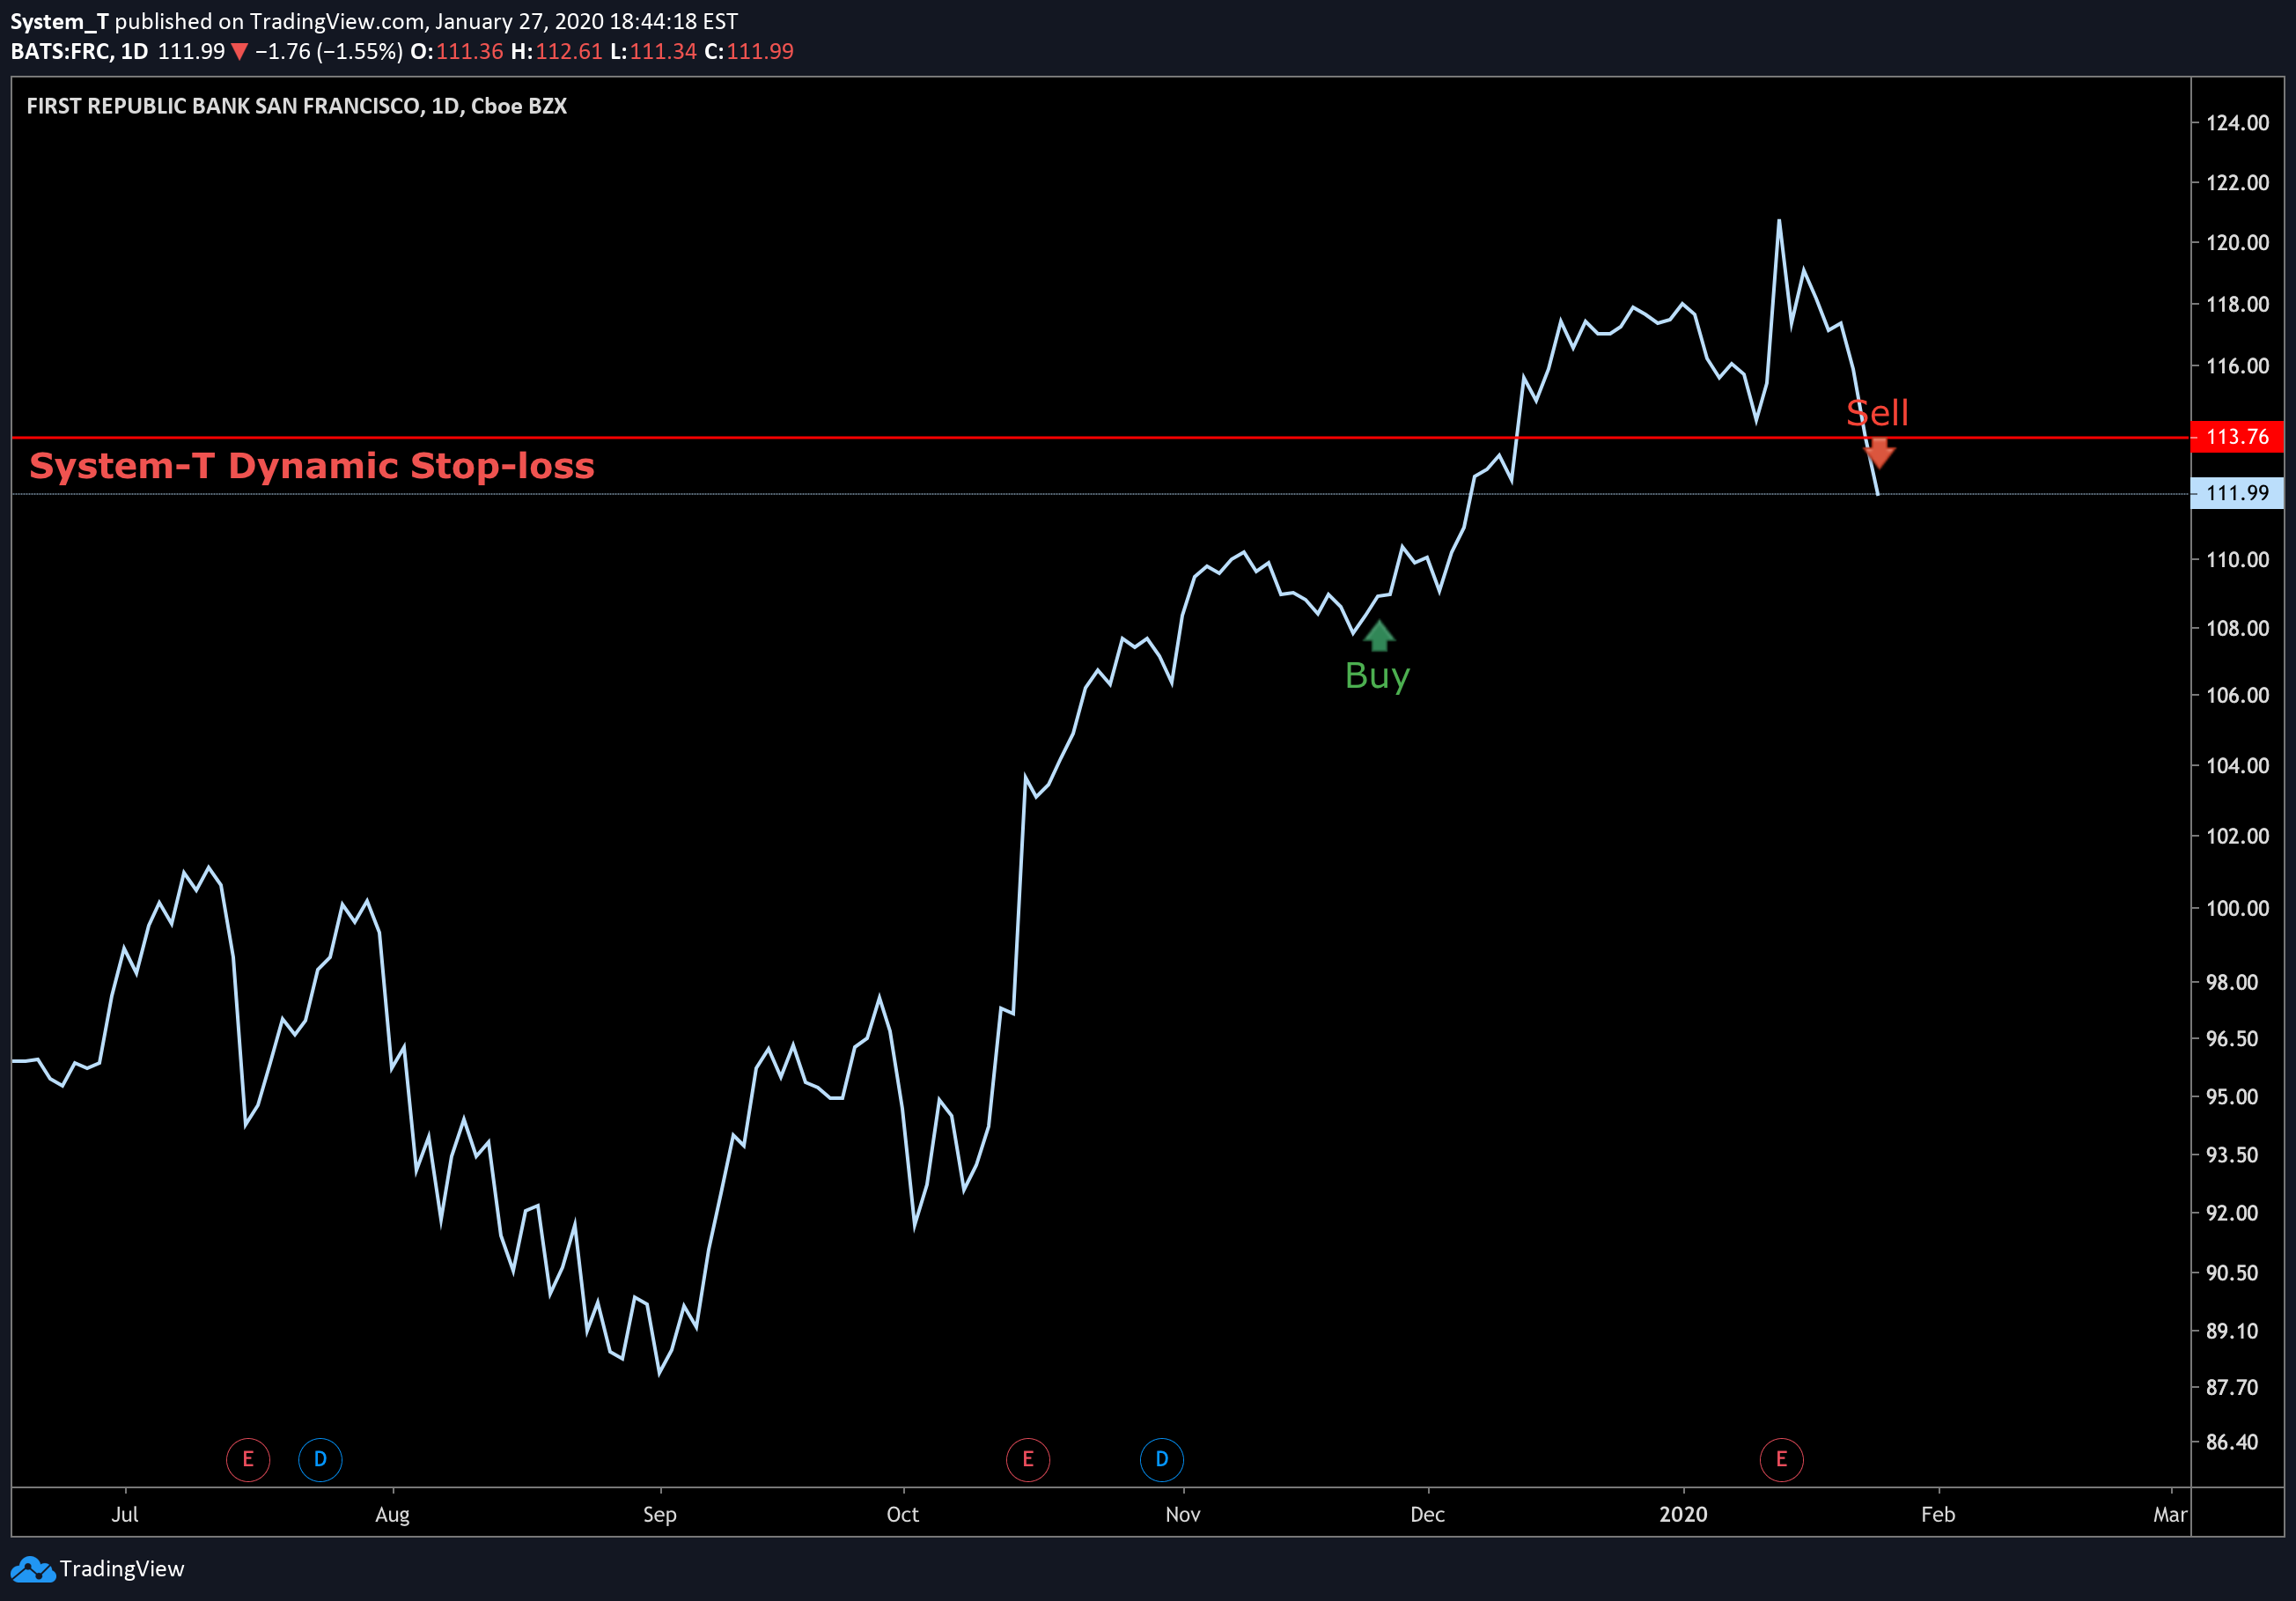Click the Feb label on time axis
The width and height of the screenshot is (2296, 1601).
pos(1938,1514)
